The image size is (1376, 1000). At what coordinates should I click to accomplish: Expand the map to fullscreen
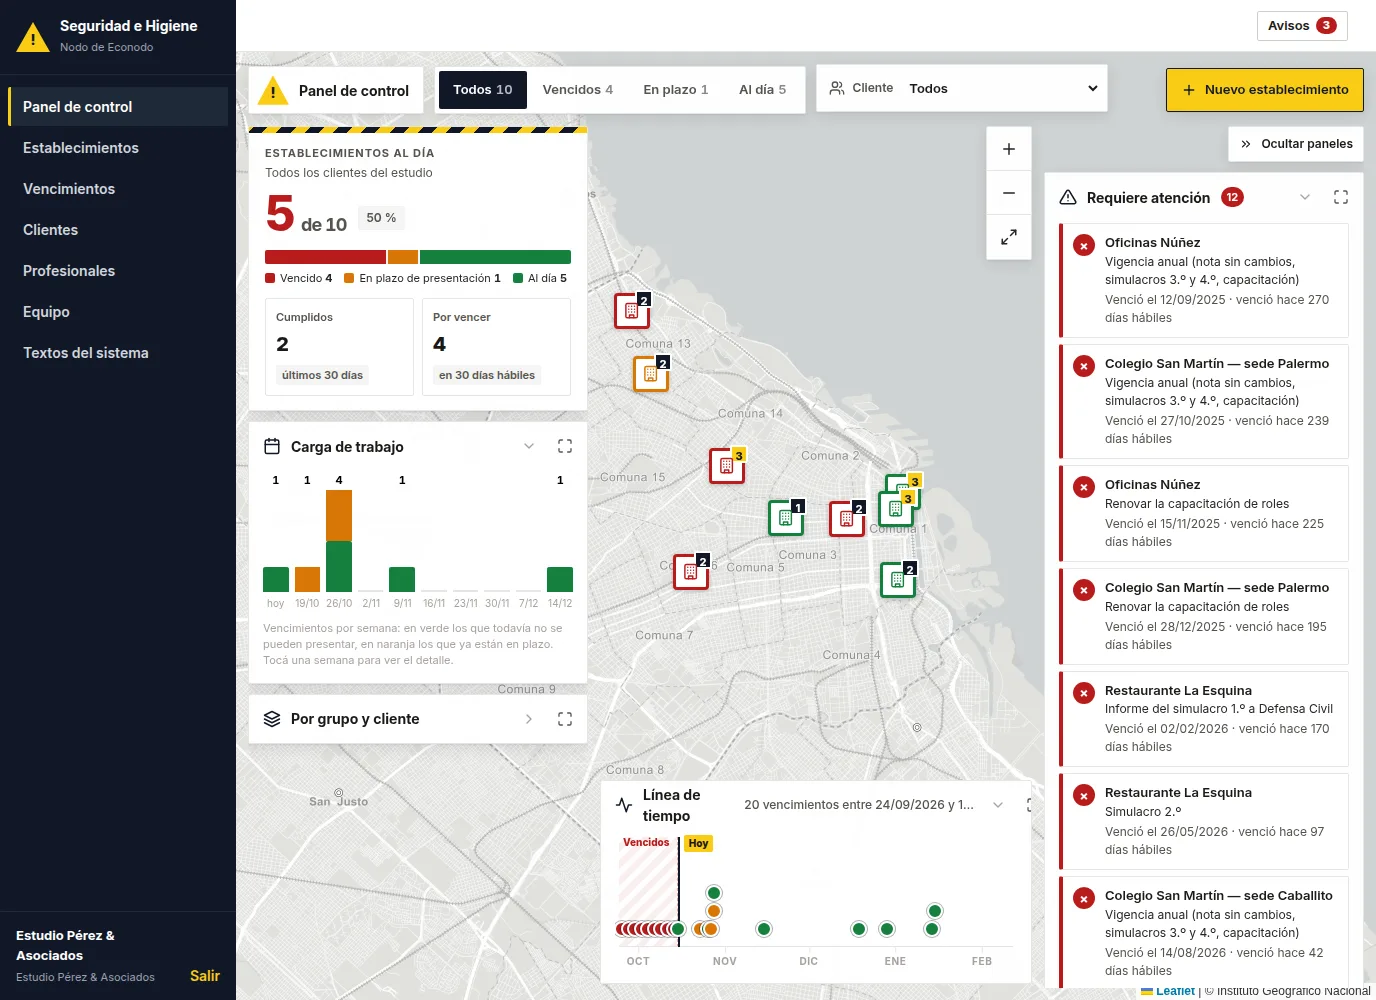point(1009,237)
